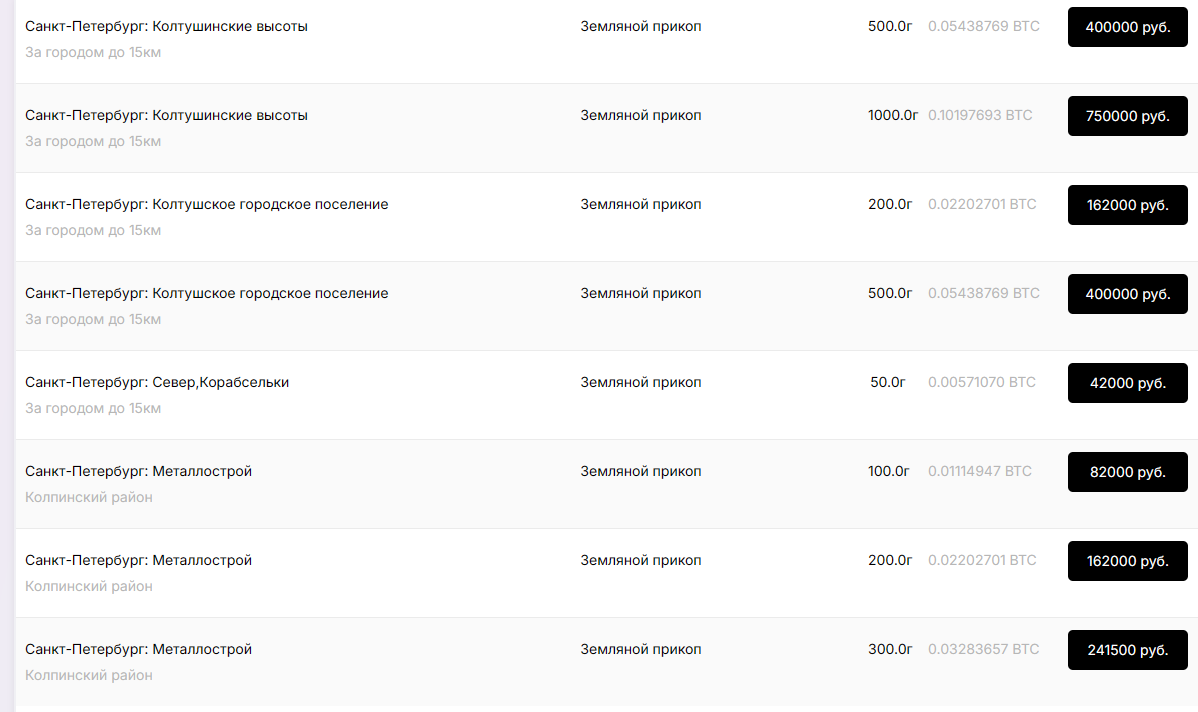Select the 241500 руб. price button

pyautogui.click(x=1127, y=650)
